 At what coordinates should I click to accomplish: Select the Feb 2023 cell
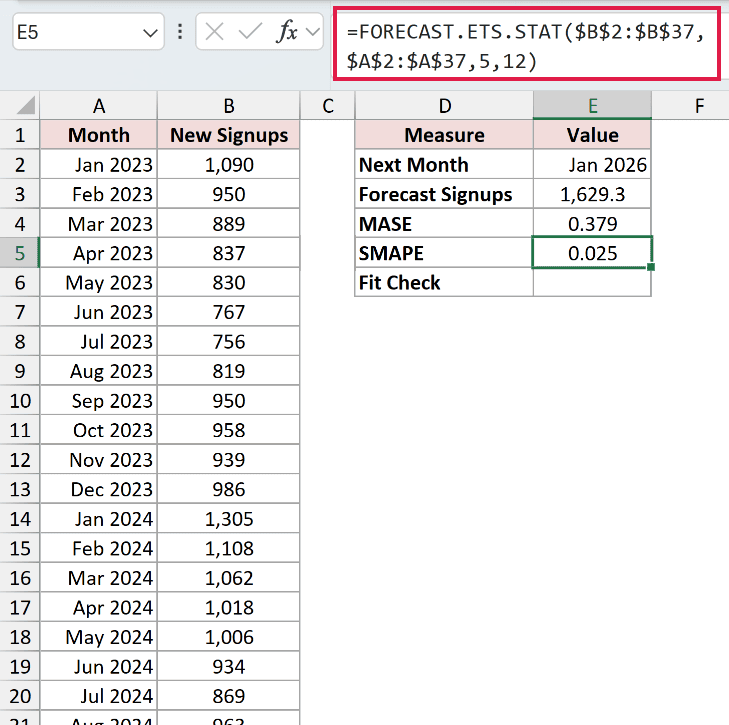pos(99,194)
